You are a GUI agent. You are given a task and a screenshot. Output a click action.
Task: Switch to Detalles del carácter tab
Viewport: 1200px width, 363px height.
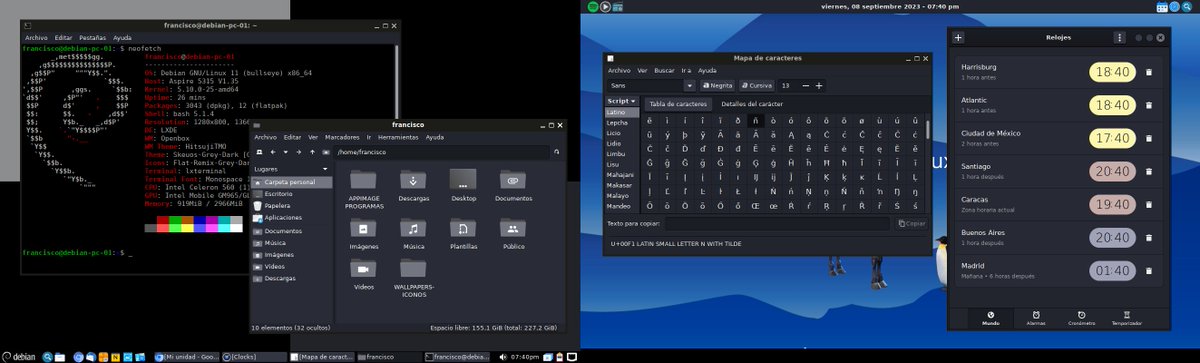tap(752, 104)
